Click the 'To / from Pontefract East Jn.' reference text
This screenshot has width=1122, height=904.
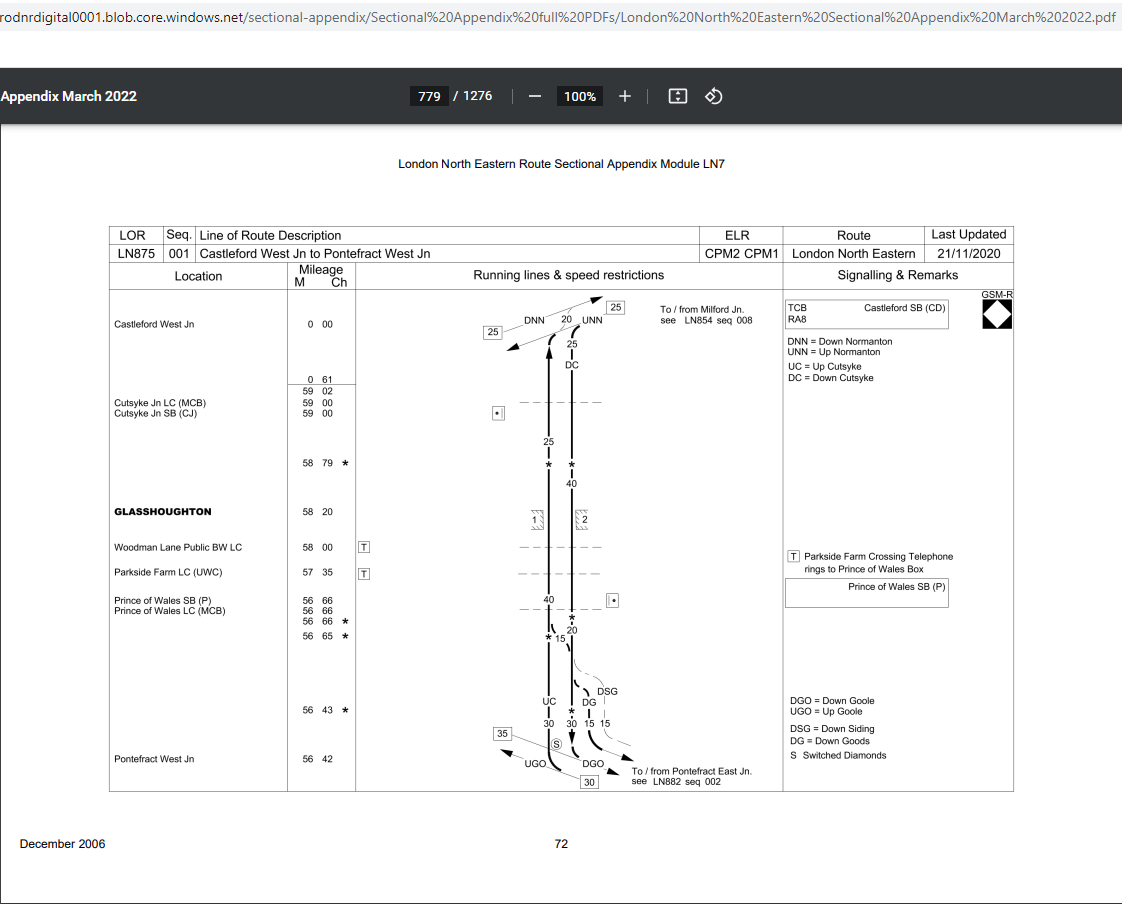point(691,772)
